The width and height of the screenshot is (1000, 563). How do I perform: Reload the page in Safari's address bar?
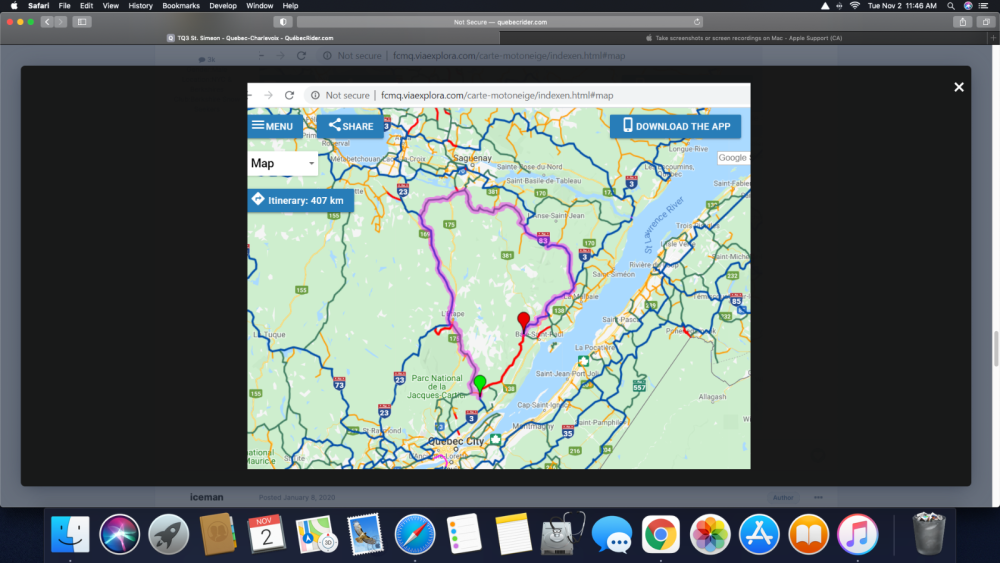point(696,22)
